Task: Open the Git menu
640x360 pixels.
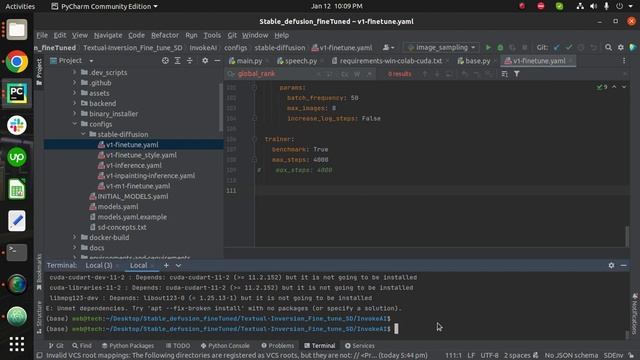Action: (x=232, y=35)
